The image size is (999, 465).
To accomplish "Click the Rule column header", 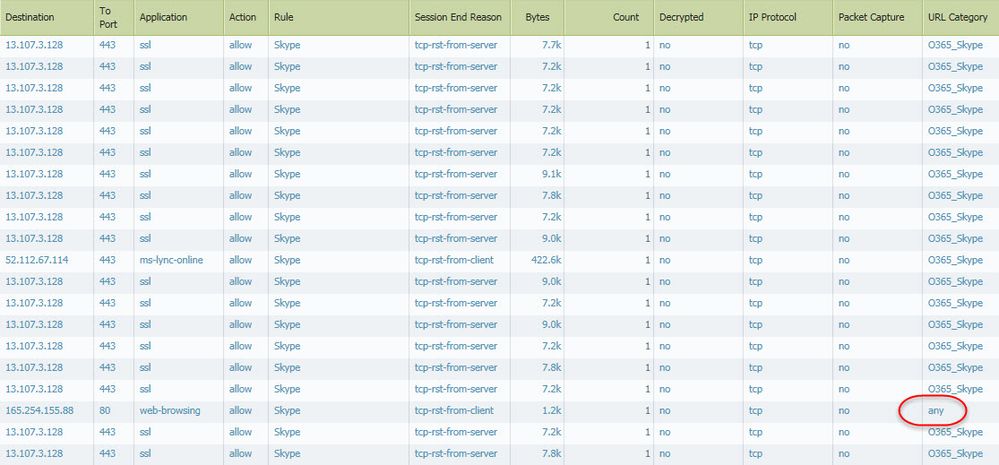I will [x=283, y=18].
